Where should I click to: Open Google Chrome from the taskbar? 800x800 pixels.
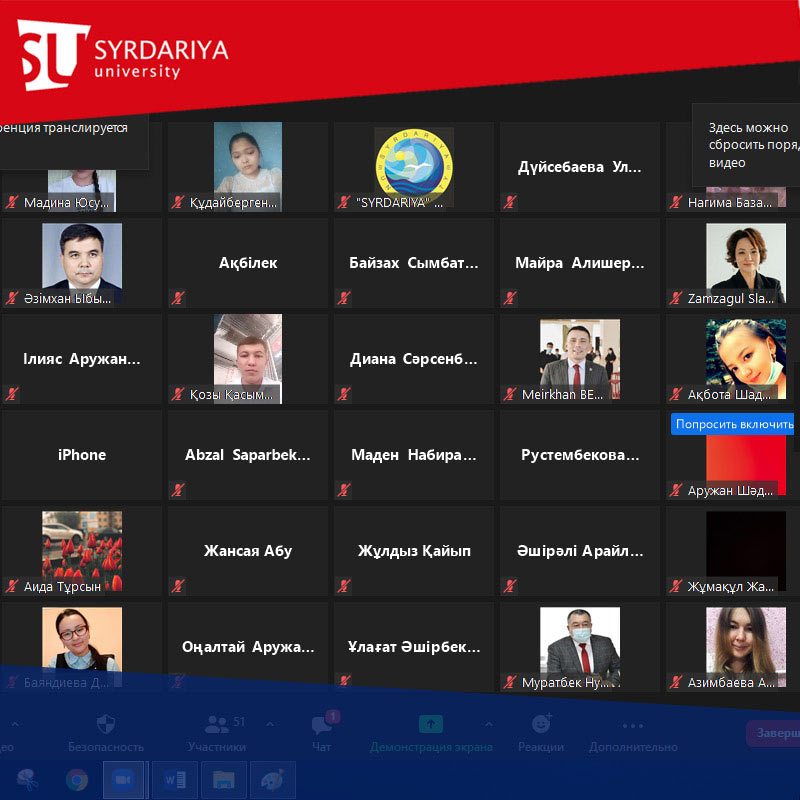(77, 779)
